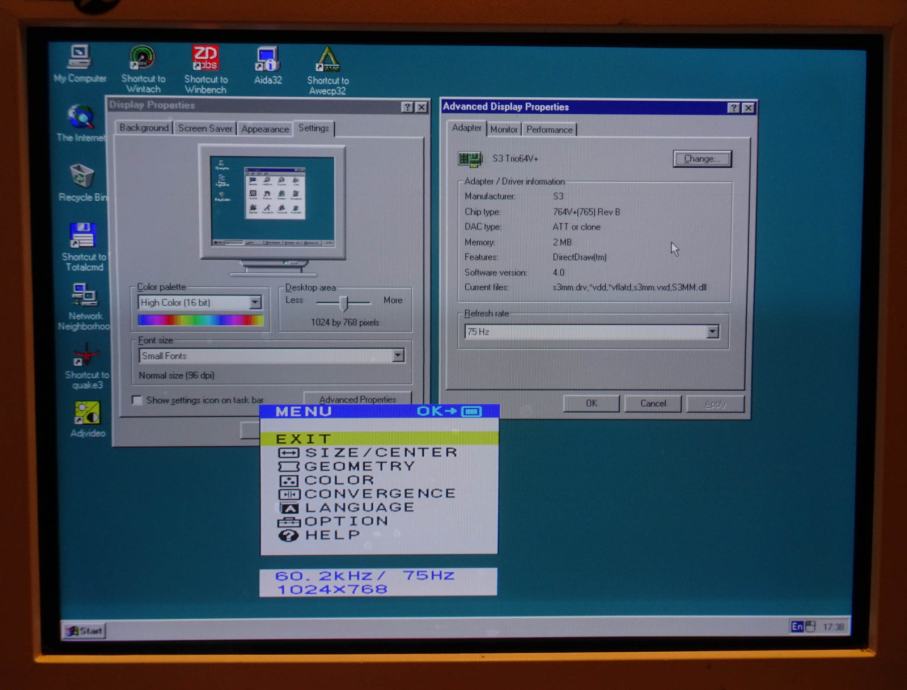Screen dimensions: 907x690
Task: Select GEOMETRY label in OSD menu
Action: 360,467
